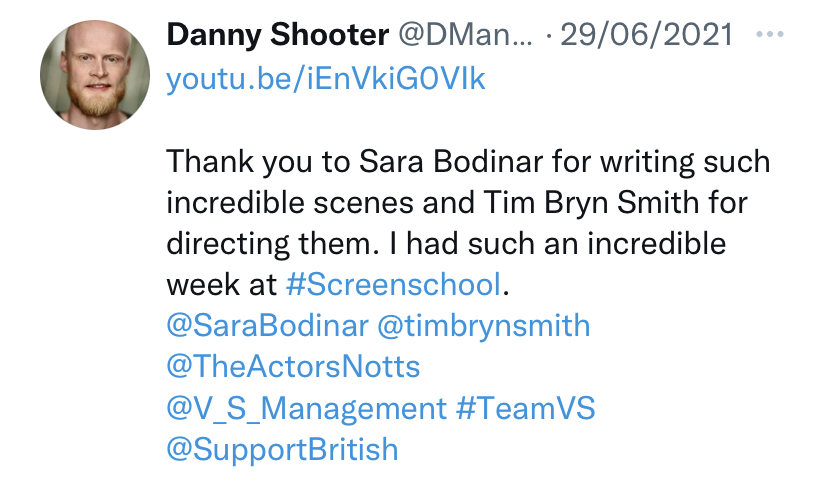Open the youtu.be video link
828x478 pixels.
(x=326, y=79)
